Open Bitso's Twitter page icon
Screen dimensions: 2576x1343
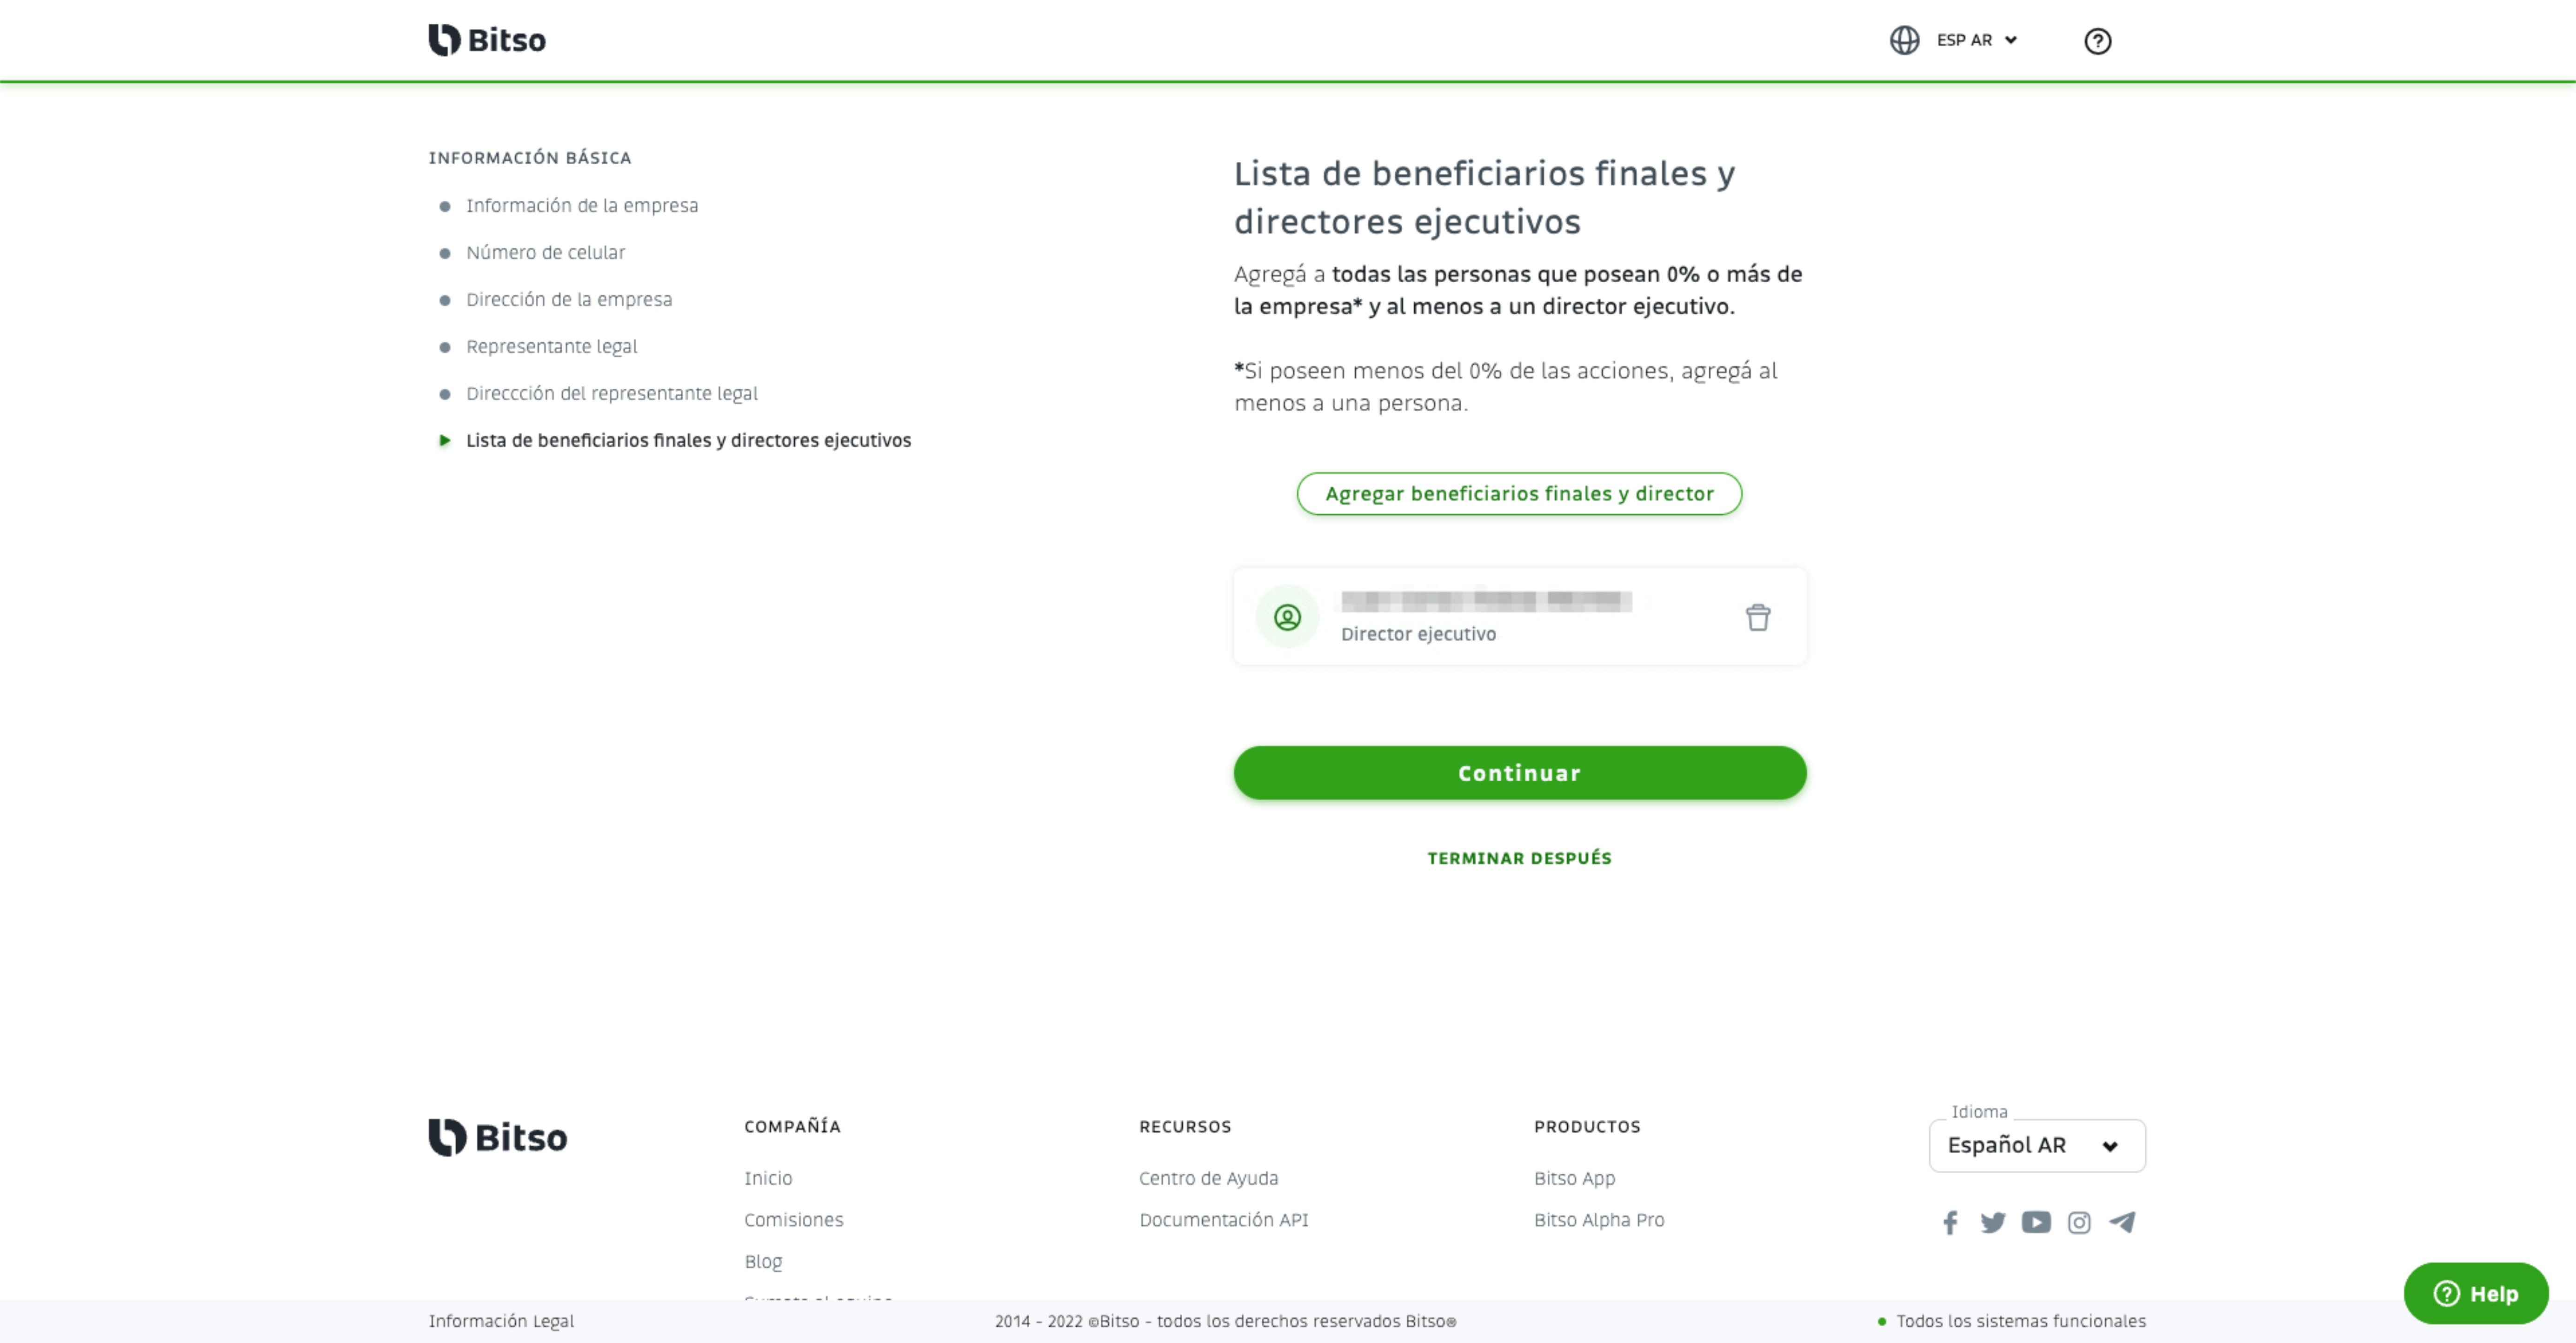click(1993, 1222)
